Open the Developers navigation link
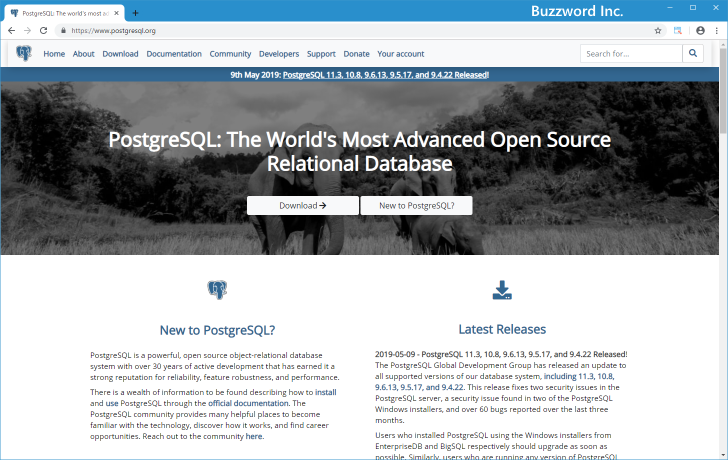 [x=279, y=54]
